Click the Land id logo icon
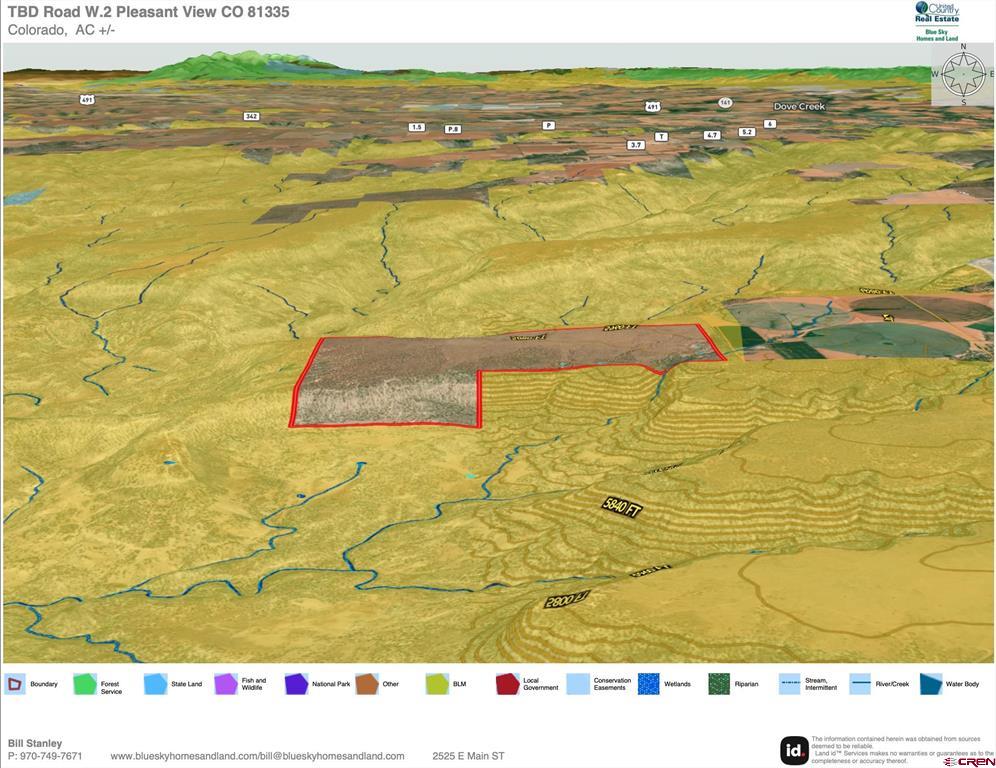996x768 pixels. pos(794,749)
